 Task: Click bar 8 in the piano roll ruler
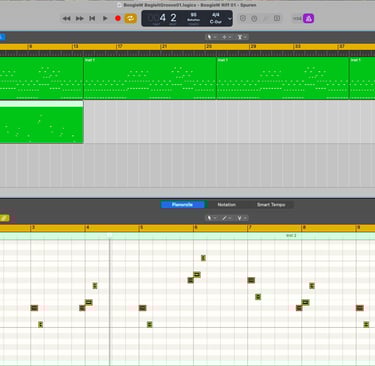(x=304, y=228)
